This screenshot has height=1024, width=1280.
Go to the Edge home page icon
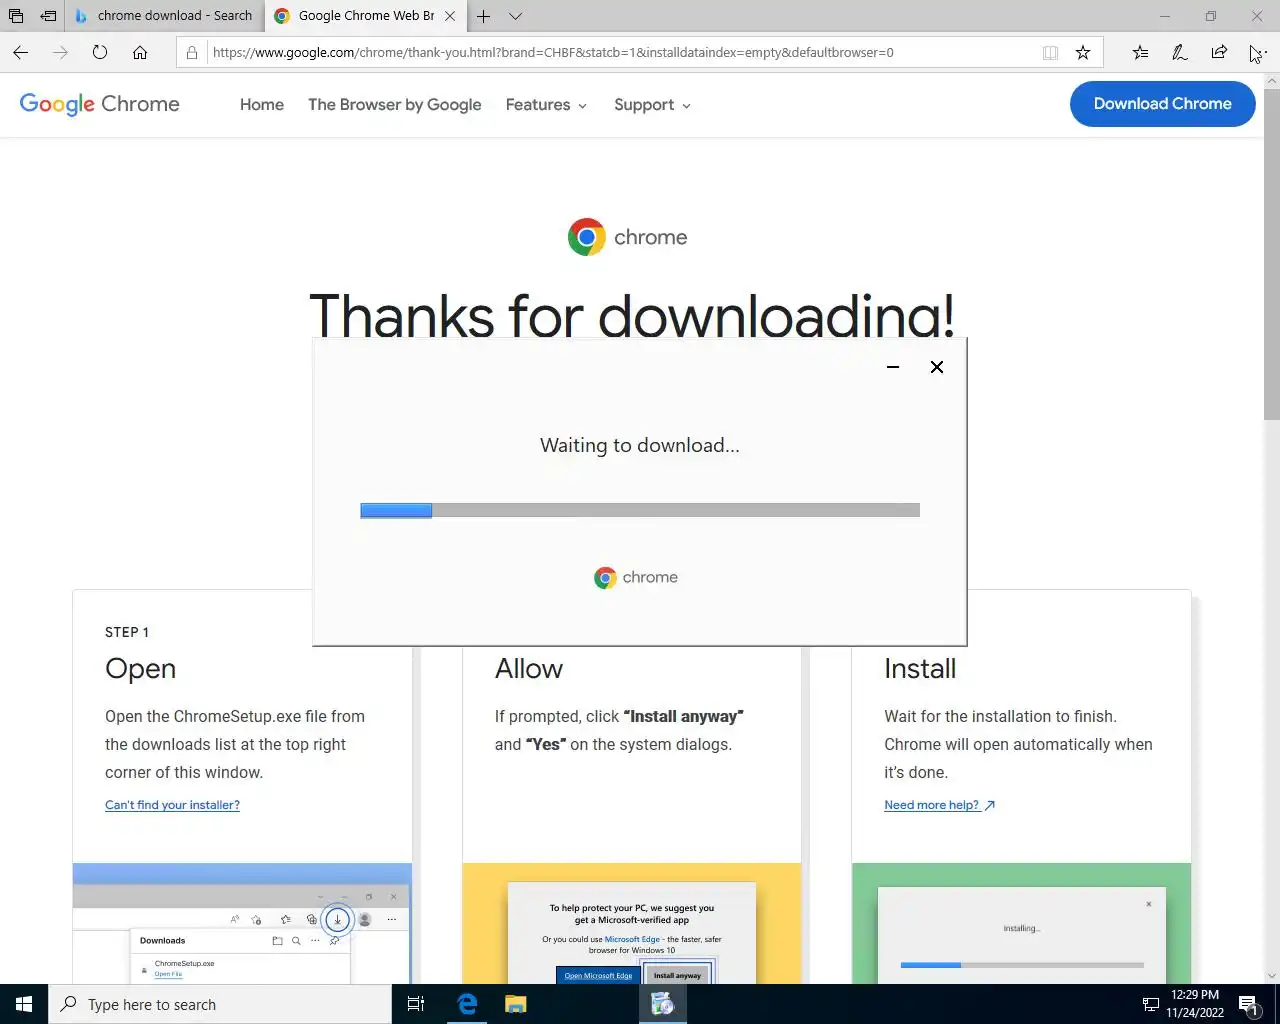(140, 52)
